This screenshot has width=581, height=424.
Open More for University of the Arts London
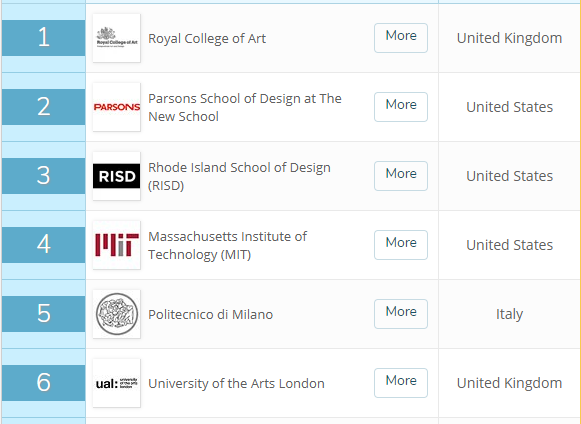[x=401, y=382]
